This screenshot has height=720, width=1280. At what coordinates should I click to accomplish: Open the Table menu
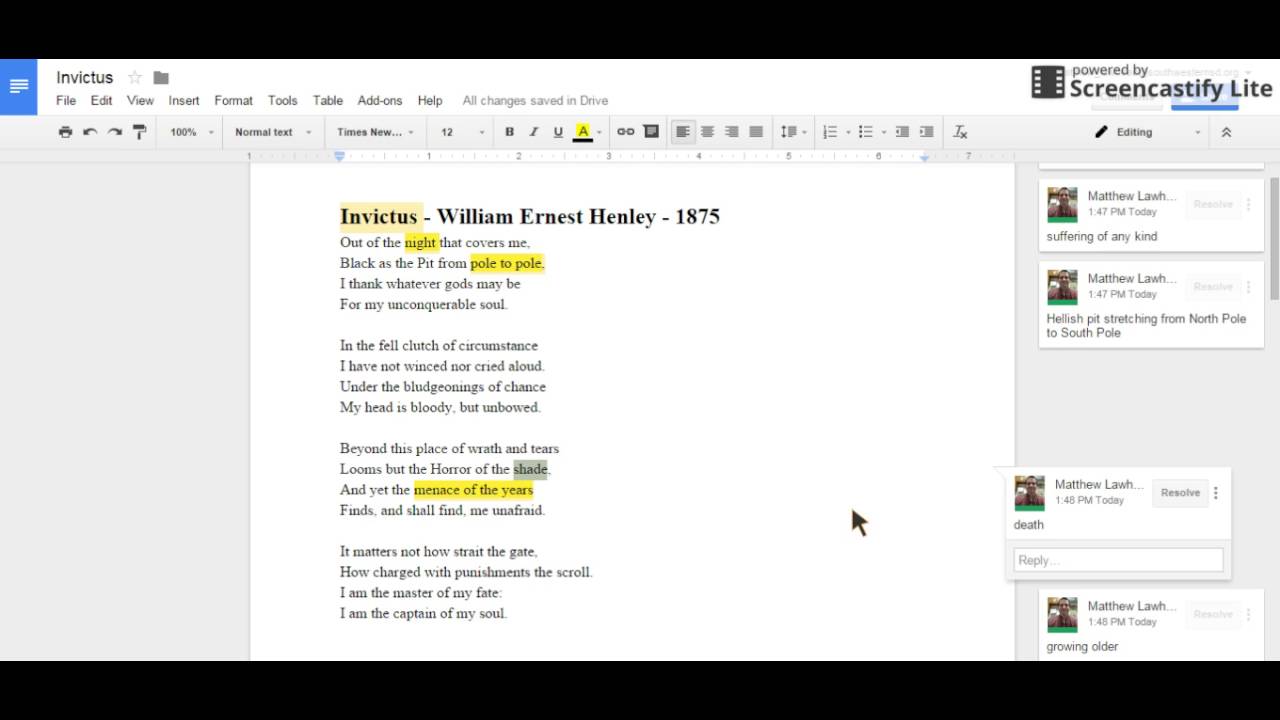pyautogui.click(x=328, y=101)
